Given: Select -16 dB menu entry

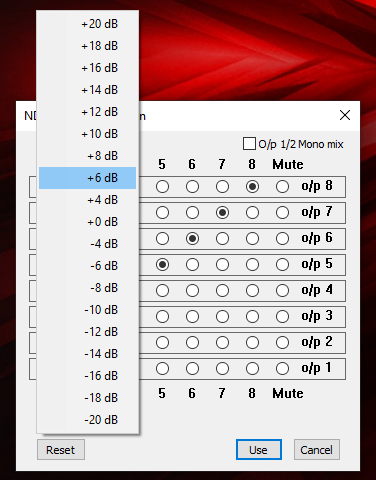Looking at the screenshot, I should [87, 376].
